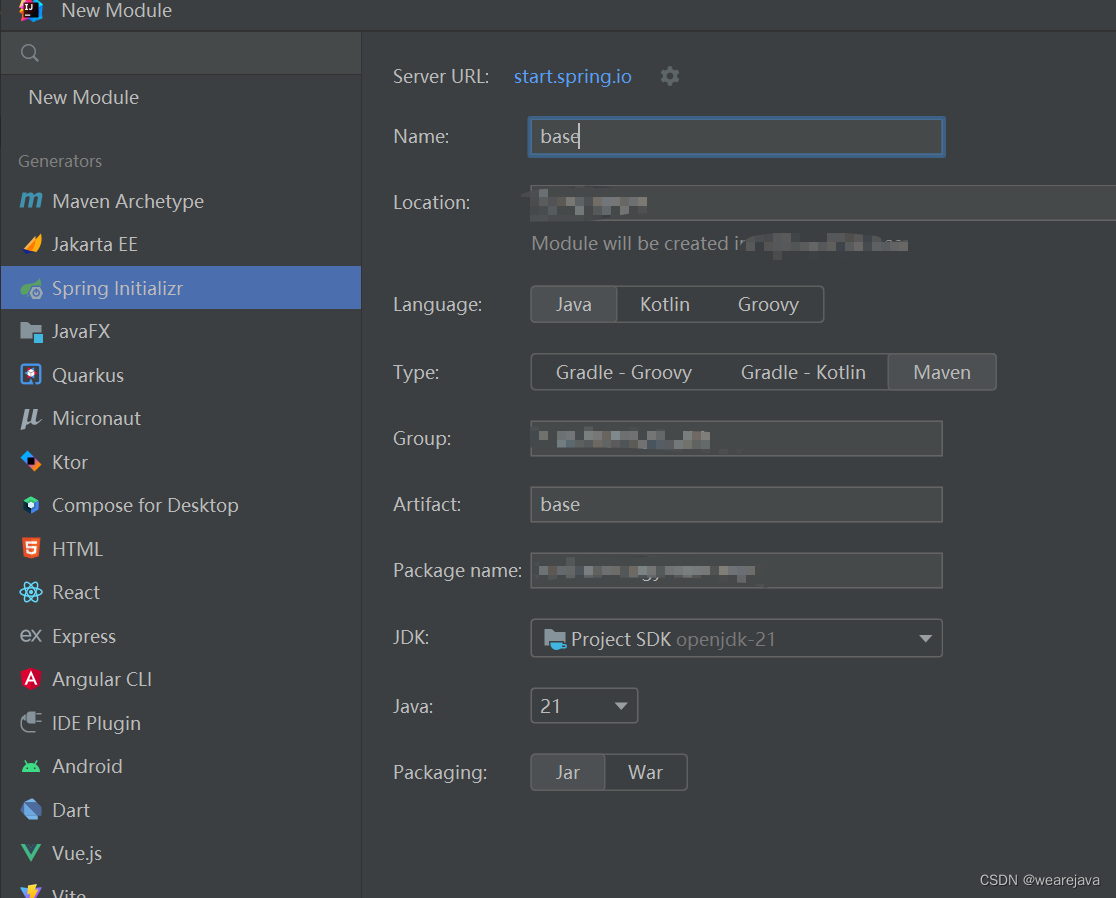The height and width of the screenshot is (898, 1116).
Task: Click the Name field containing base
Action: tap(737, 137)
